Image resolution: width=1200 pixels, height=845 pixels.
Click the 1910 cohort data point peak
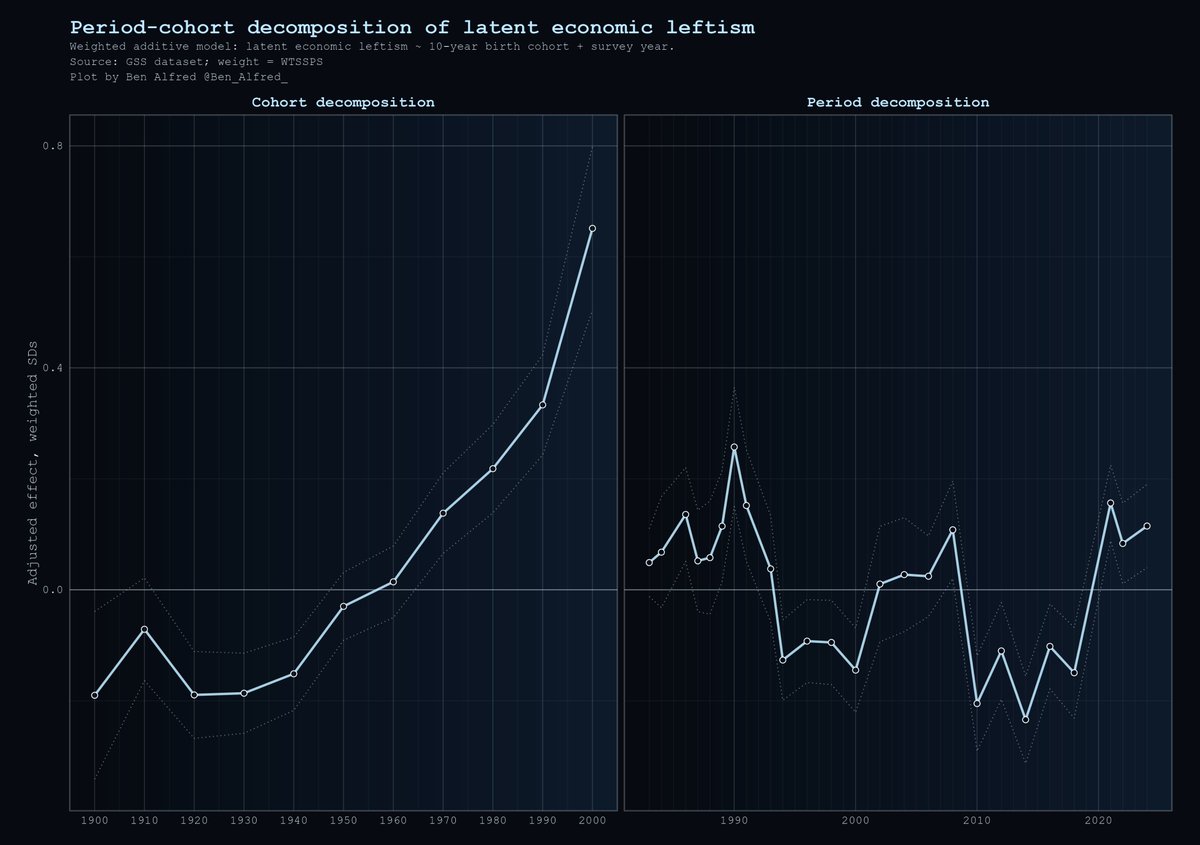click(144, 629)
